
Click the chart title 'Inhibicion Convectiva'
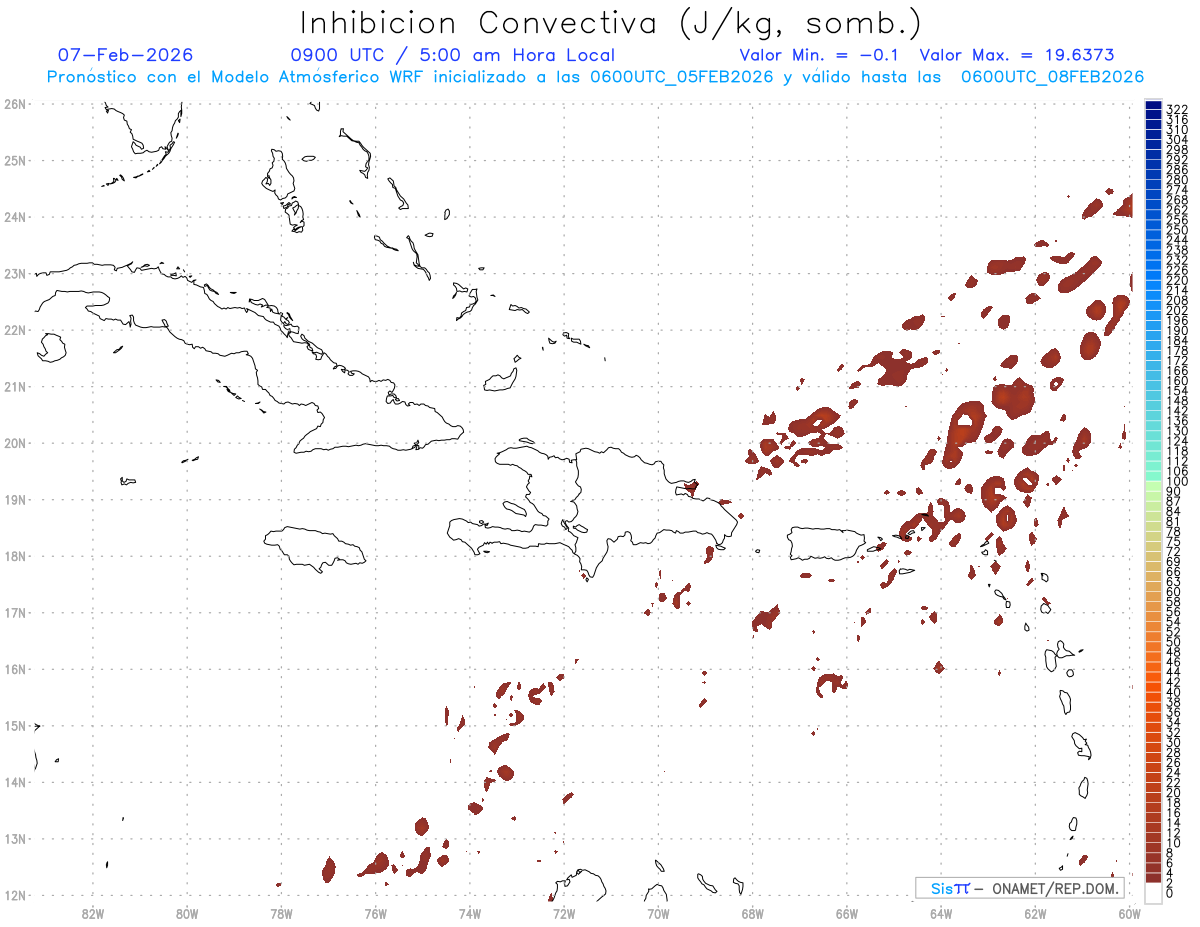click(x=479, y=23)
